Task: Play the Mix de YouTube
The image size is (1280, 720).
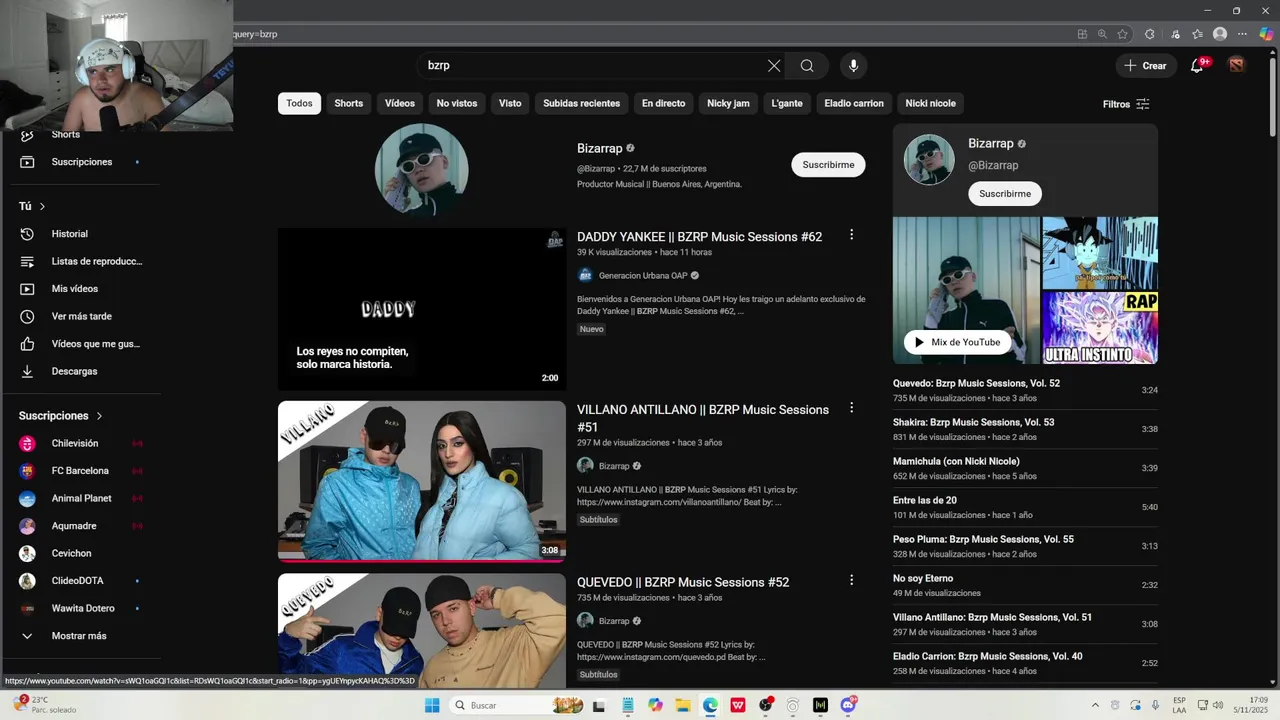Action: (958, 342)
